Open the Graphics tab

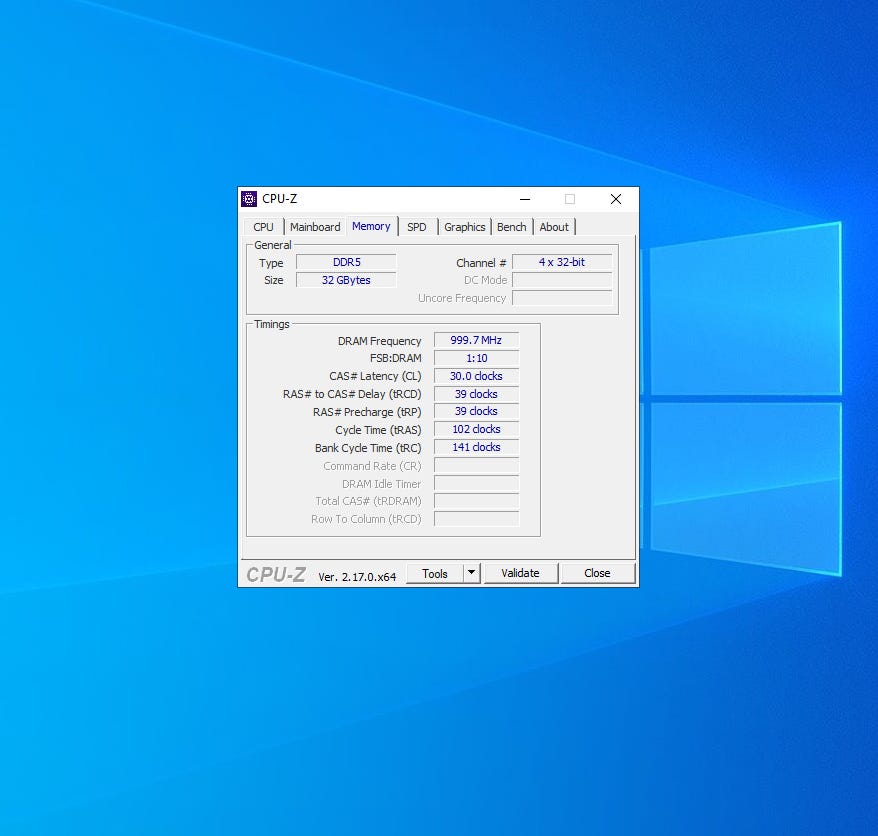[x=464, y=227]
